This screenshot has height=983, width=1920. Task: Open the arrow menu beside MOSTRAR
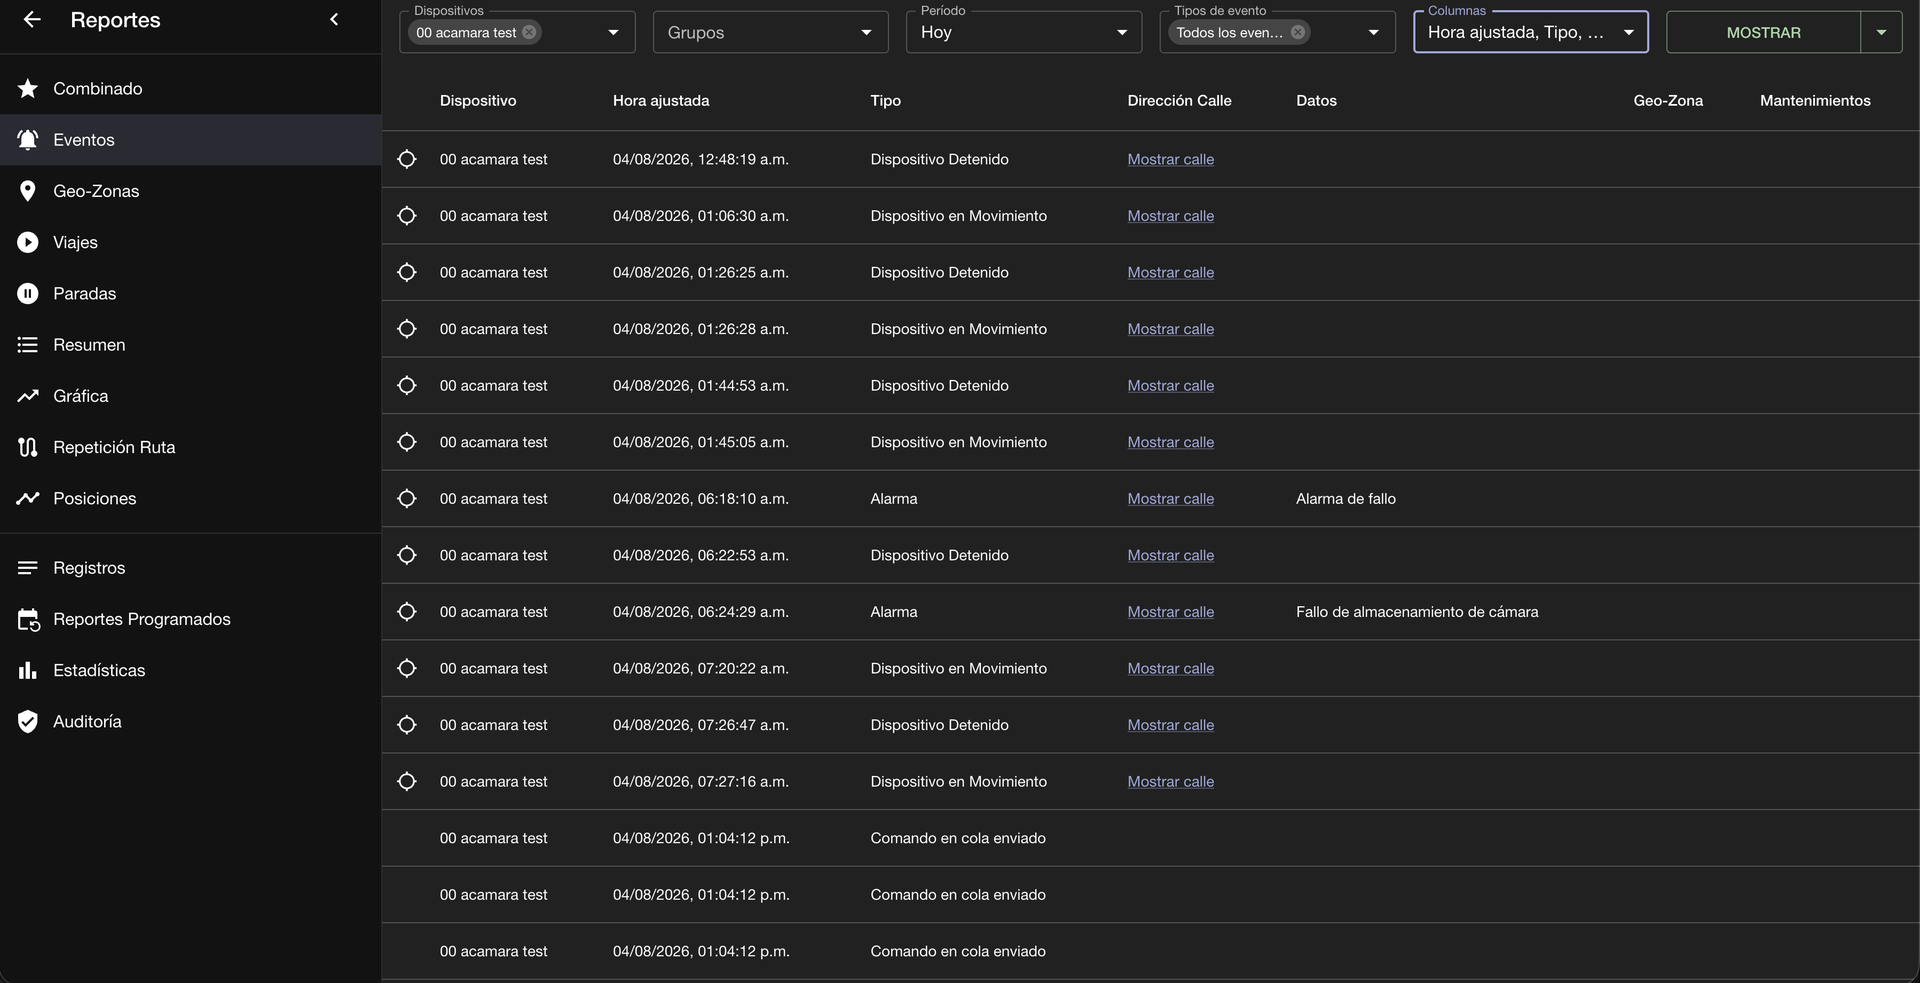(x=1881, y=33)
